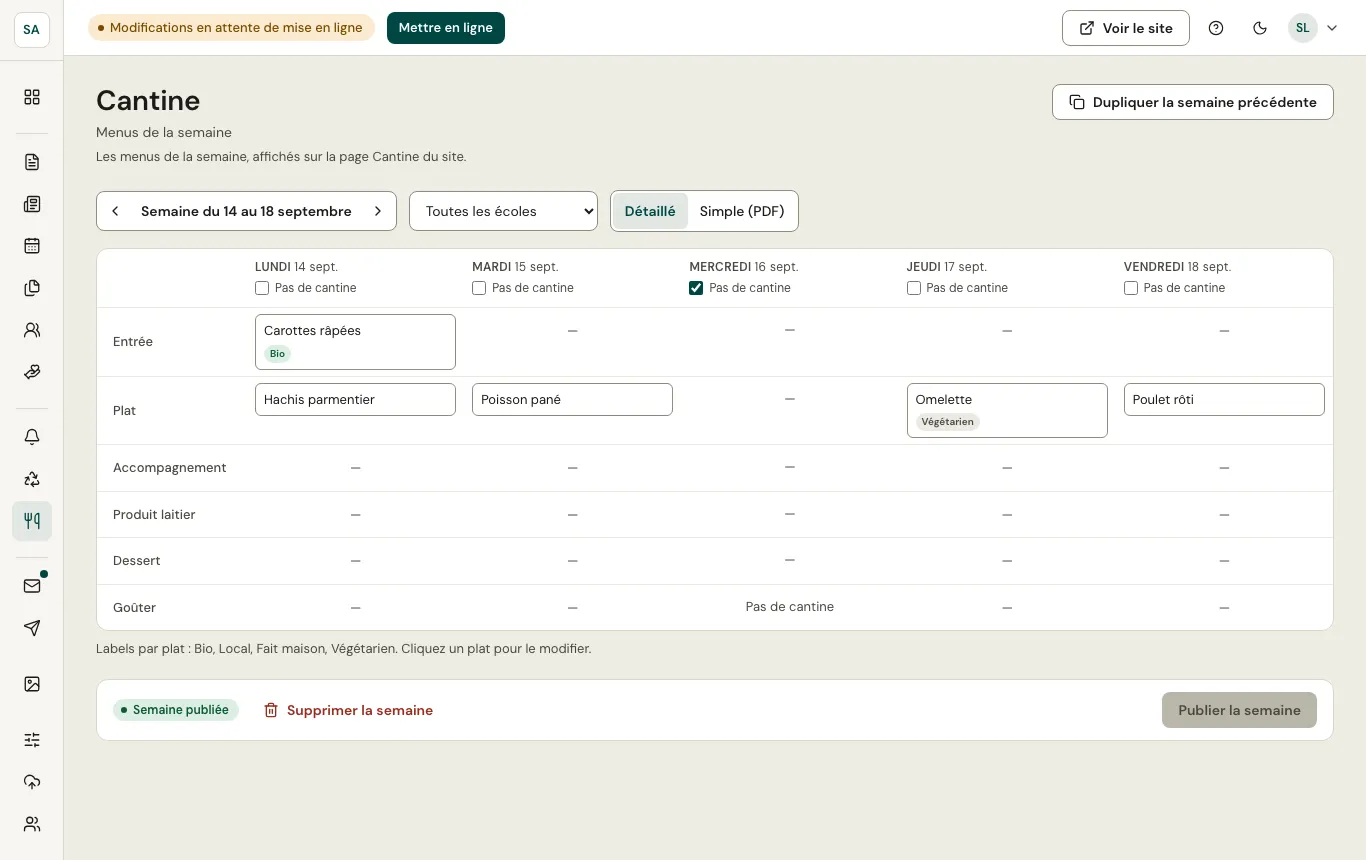This screenshot has width=1366, height=860.
Task: Check Pas de cantine for Jeudi
Action: coord(914,288)
